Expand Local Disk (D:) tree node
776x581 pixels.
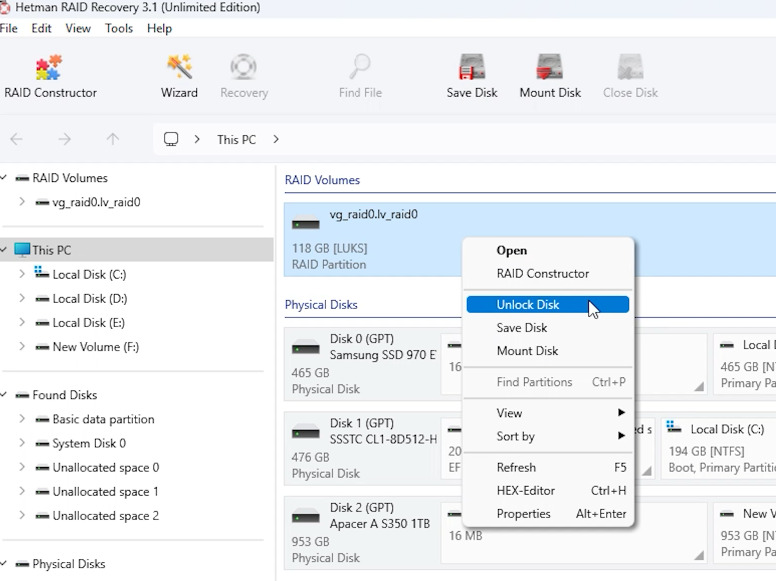[22, 298]
